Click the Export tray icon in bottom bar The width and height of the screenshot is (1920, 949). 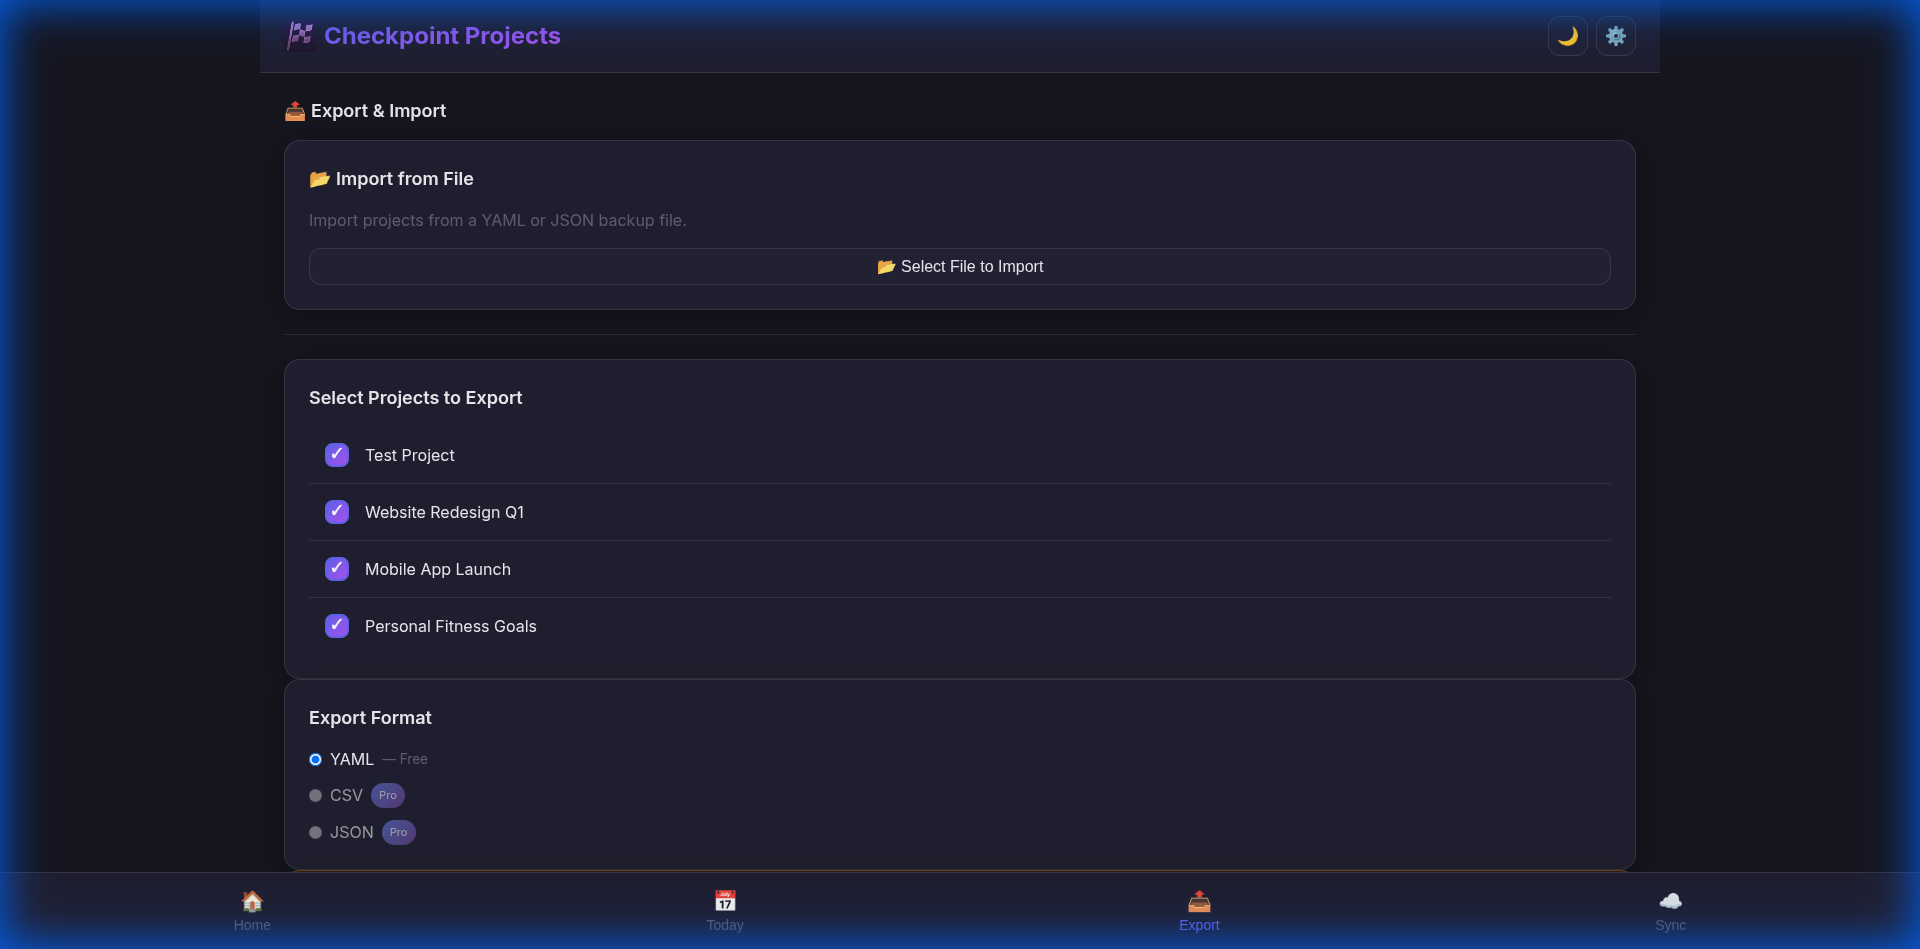click(1199, 901)
